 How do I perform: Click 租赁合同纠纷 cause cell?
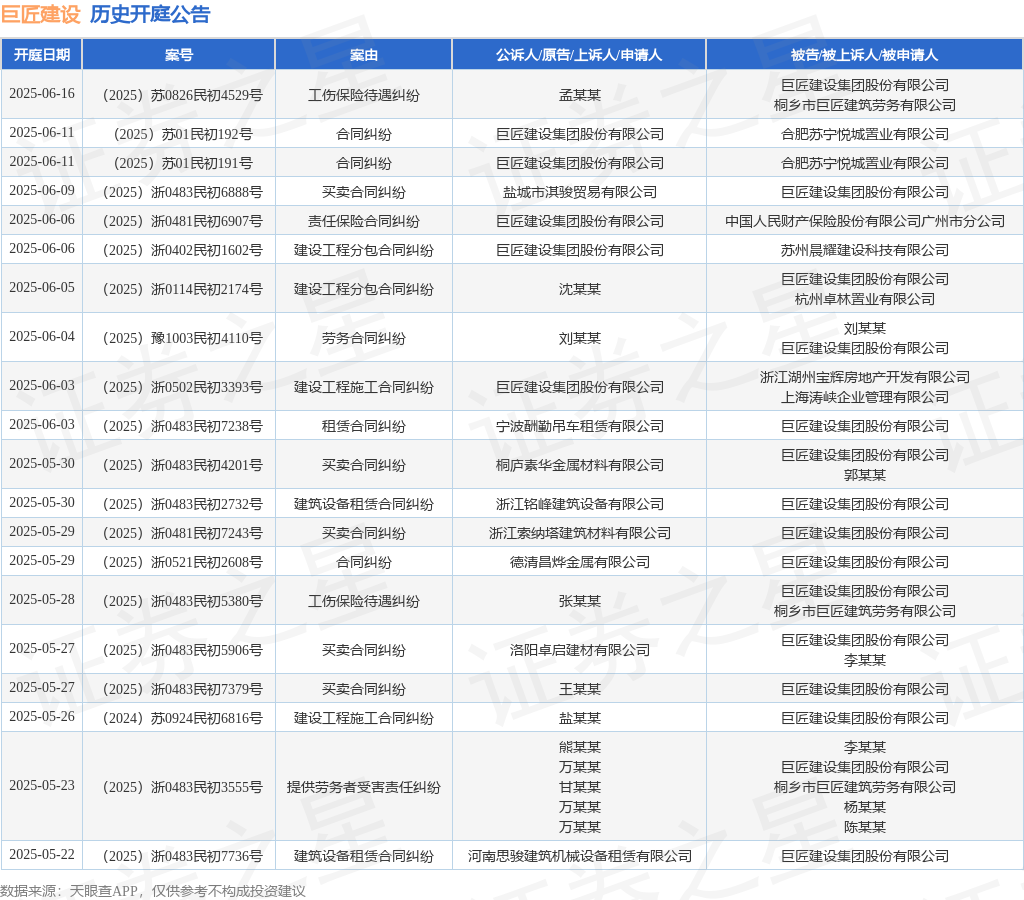click(x=364, y=426)
